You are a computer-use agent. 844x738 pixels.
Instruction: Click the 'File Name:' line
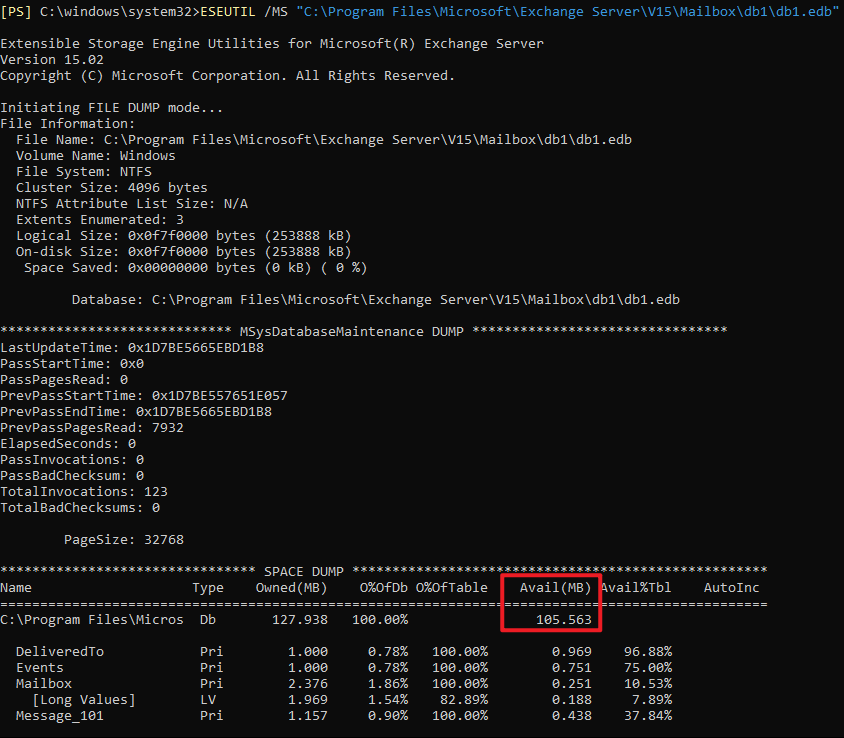click(x=323, y=140)
